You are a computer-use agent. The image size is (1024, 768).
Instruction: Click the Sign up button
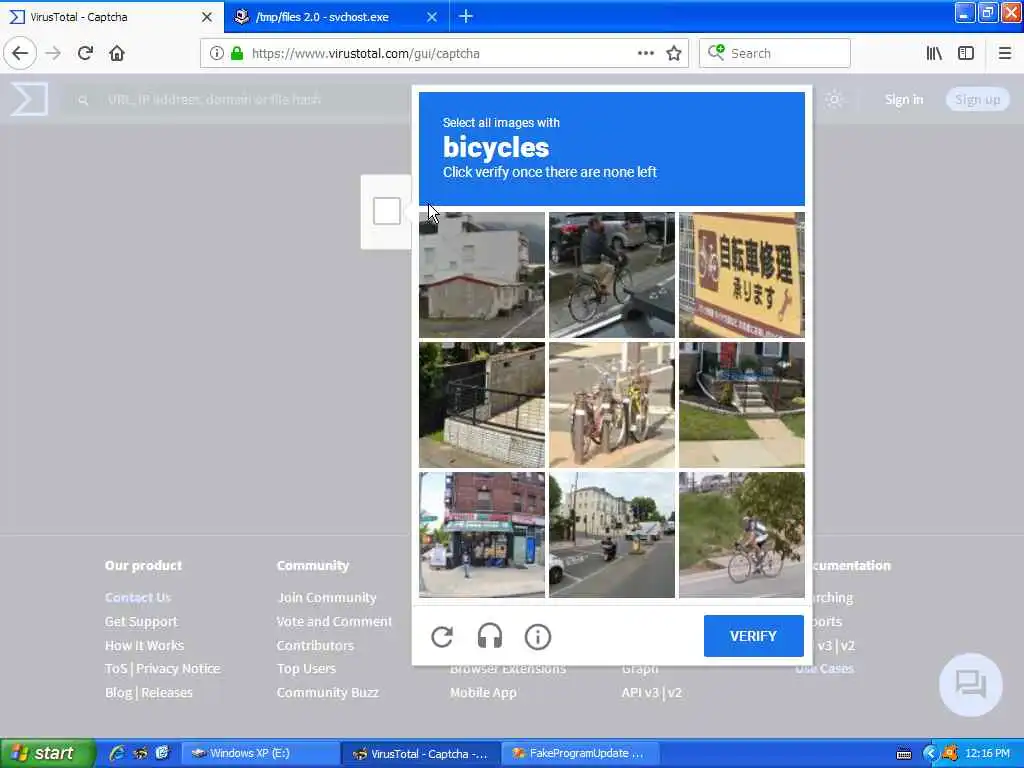coord(977,99)
